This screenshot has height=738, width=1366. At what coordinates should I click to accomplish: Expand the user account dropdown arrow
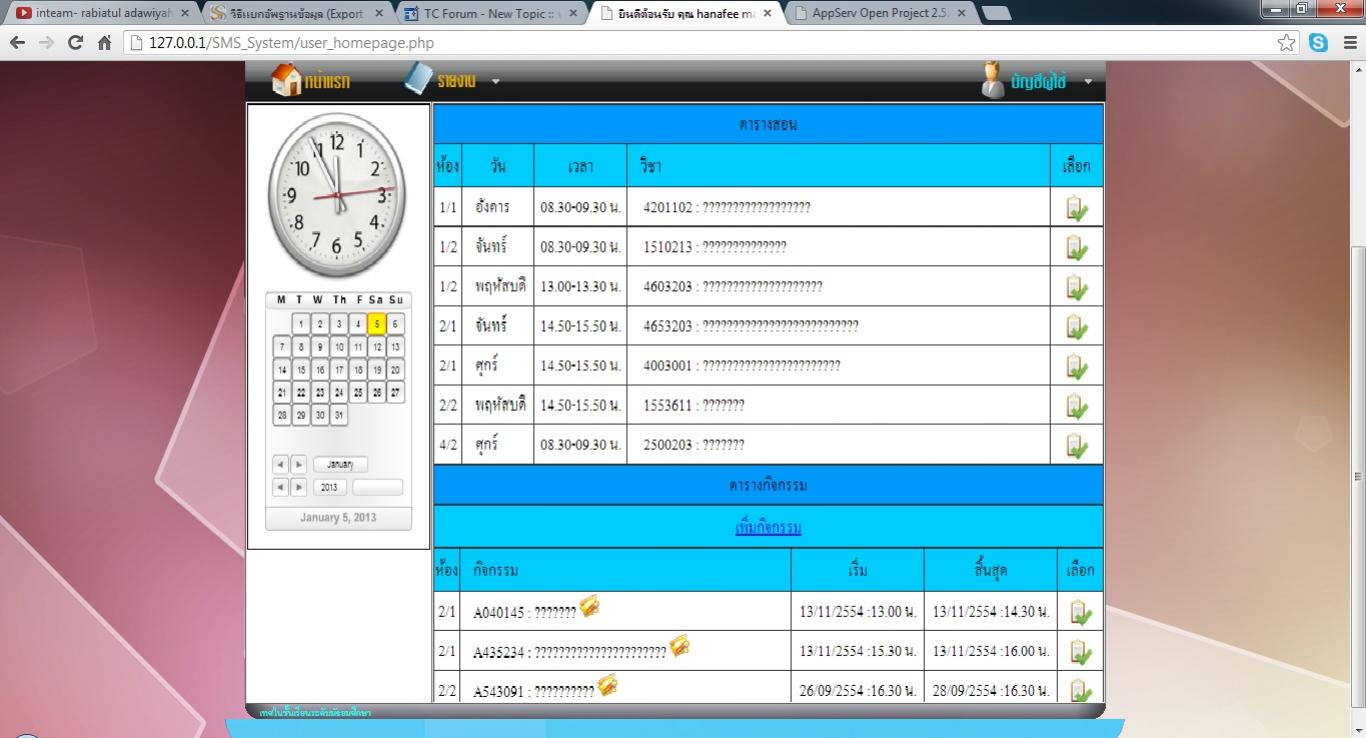pos(1088,82)
